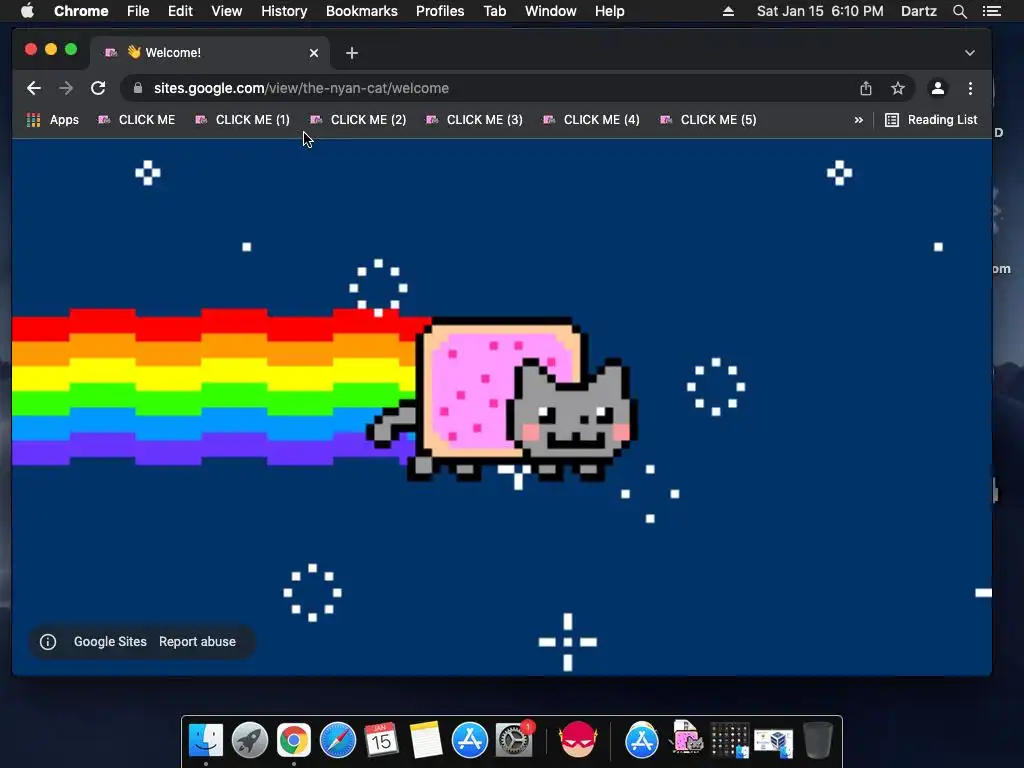This screenshot has width=1024, height=768.
Task: Open the Apps grid in bookmarks bar
Action: coord(52,120)
